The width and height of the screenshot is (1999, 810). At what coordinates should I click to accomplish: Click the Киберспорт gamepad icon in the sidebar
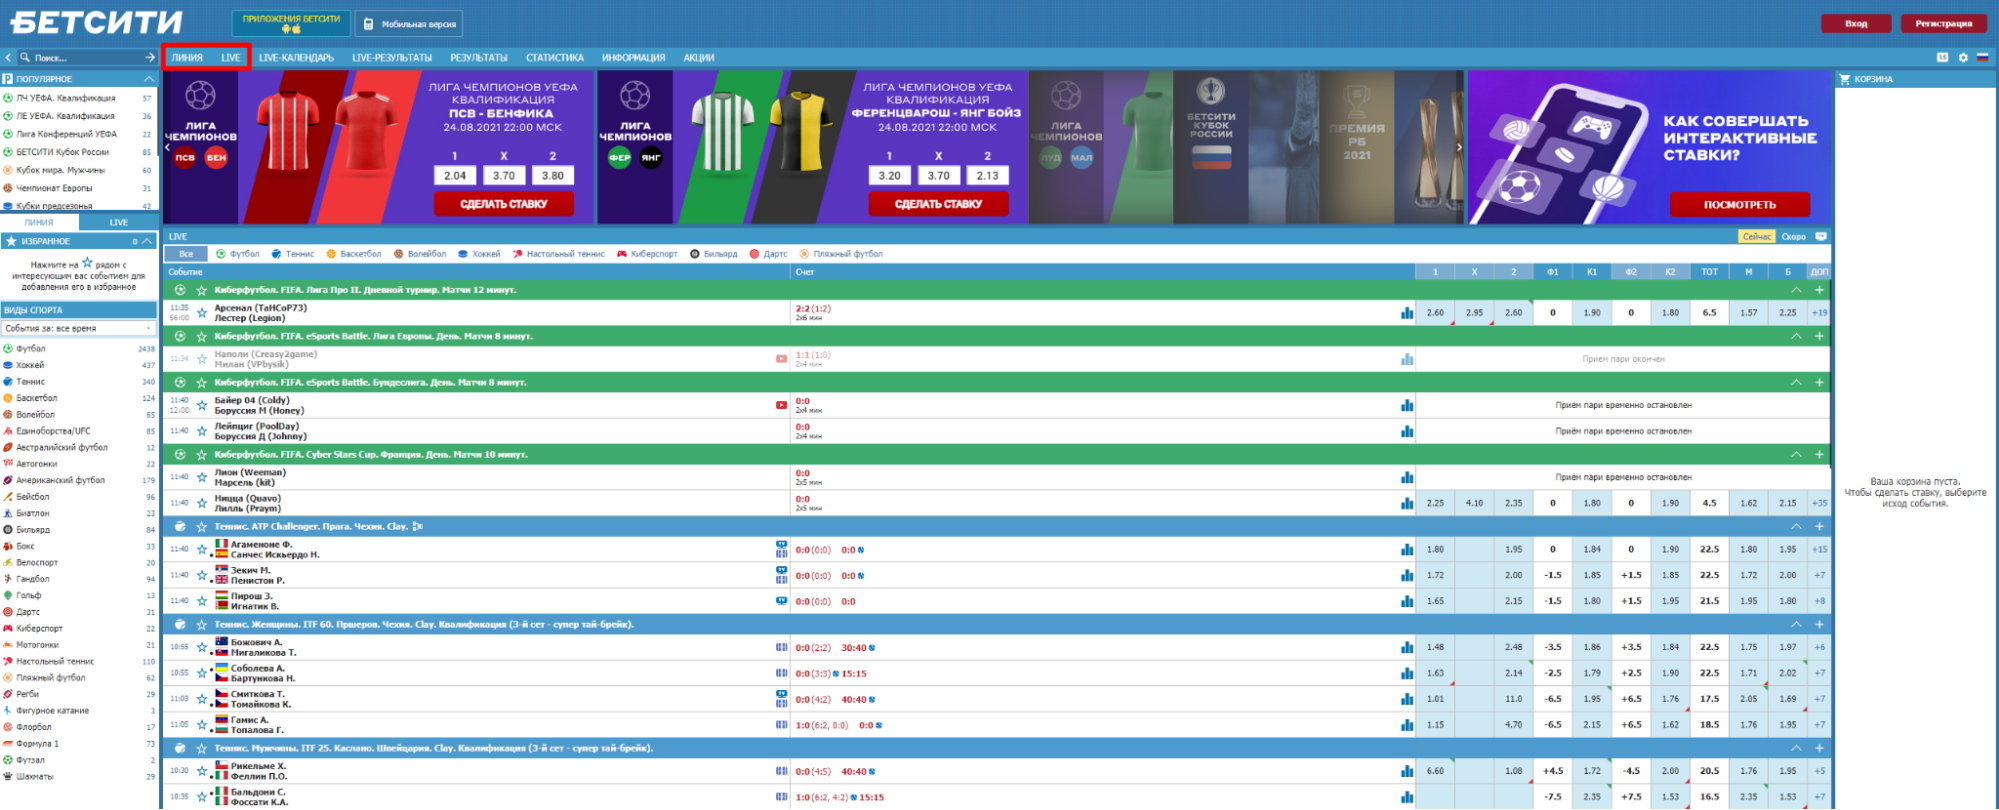(8, 628)
